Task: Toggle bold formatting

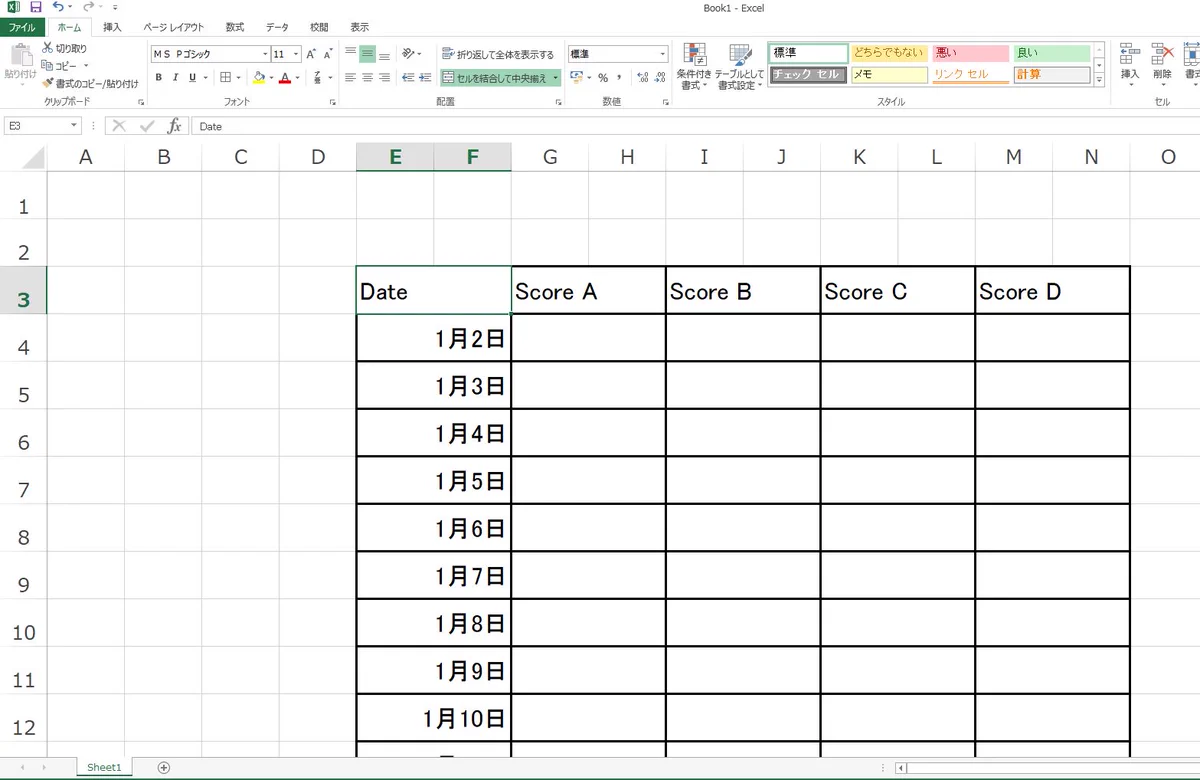Action: (158, 77)
